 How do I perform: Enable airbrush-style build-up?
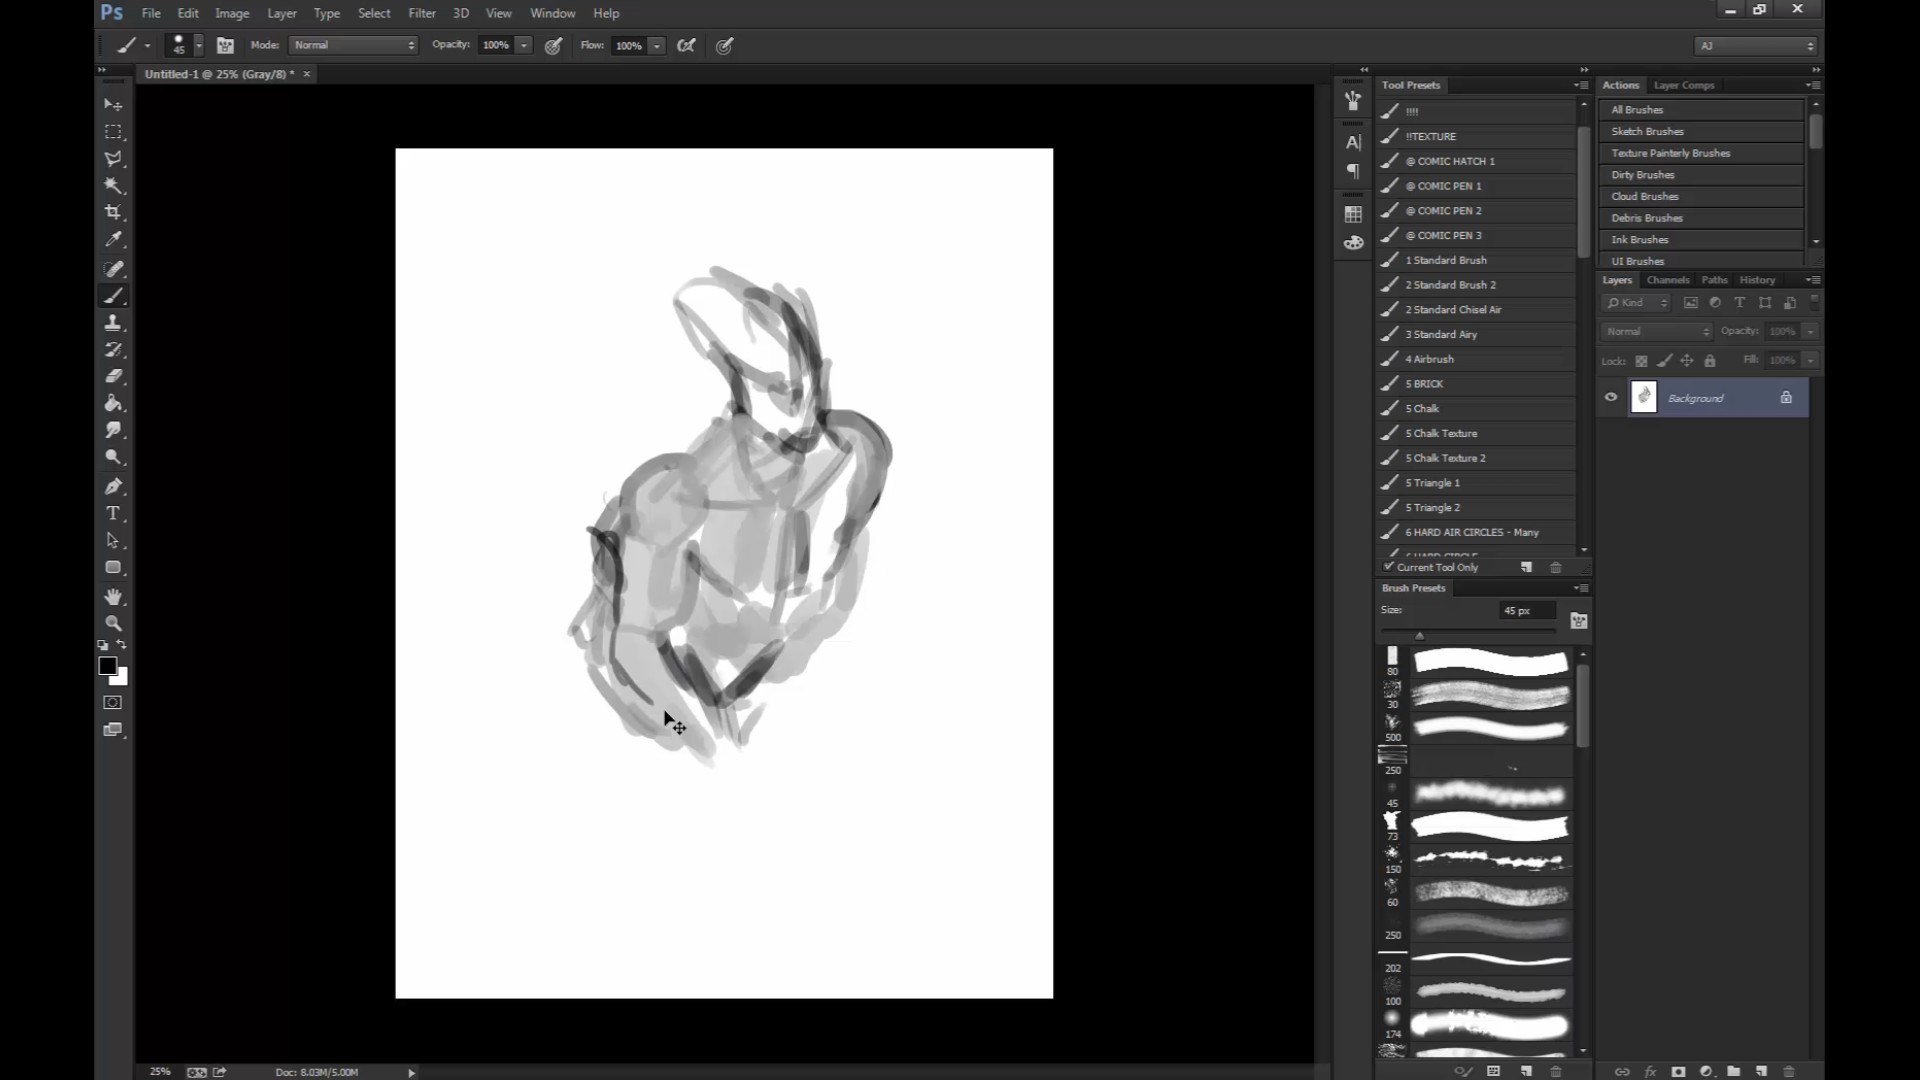point(686,45)
